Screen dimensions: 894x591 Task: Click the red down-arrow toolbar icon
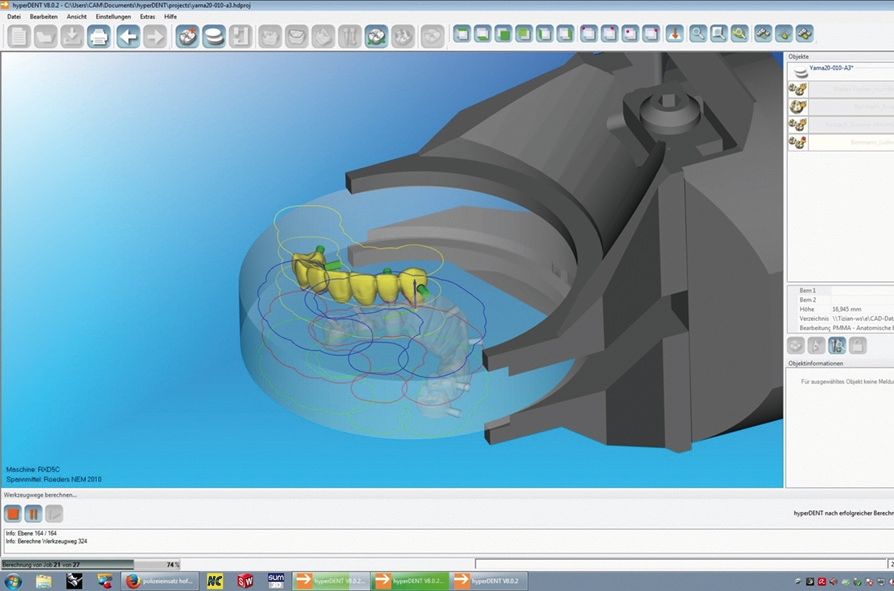(674, 34)
